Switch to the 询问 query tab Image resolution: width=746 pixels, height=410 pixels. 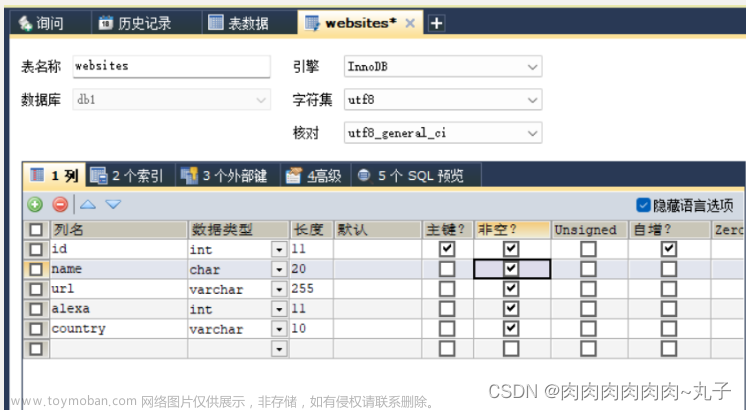click(49, 23)
